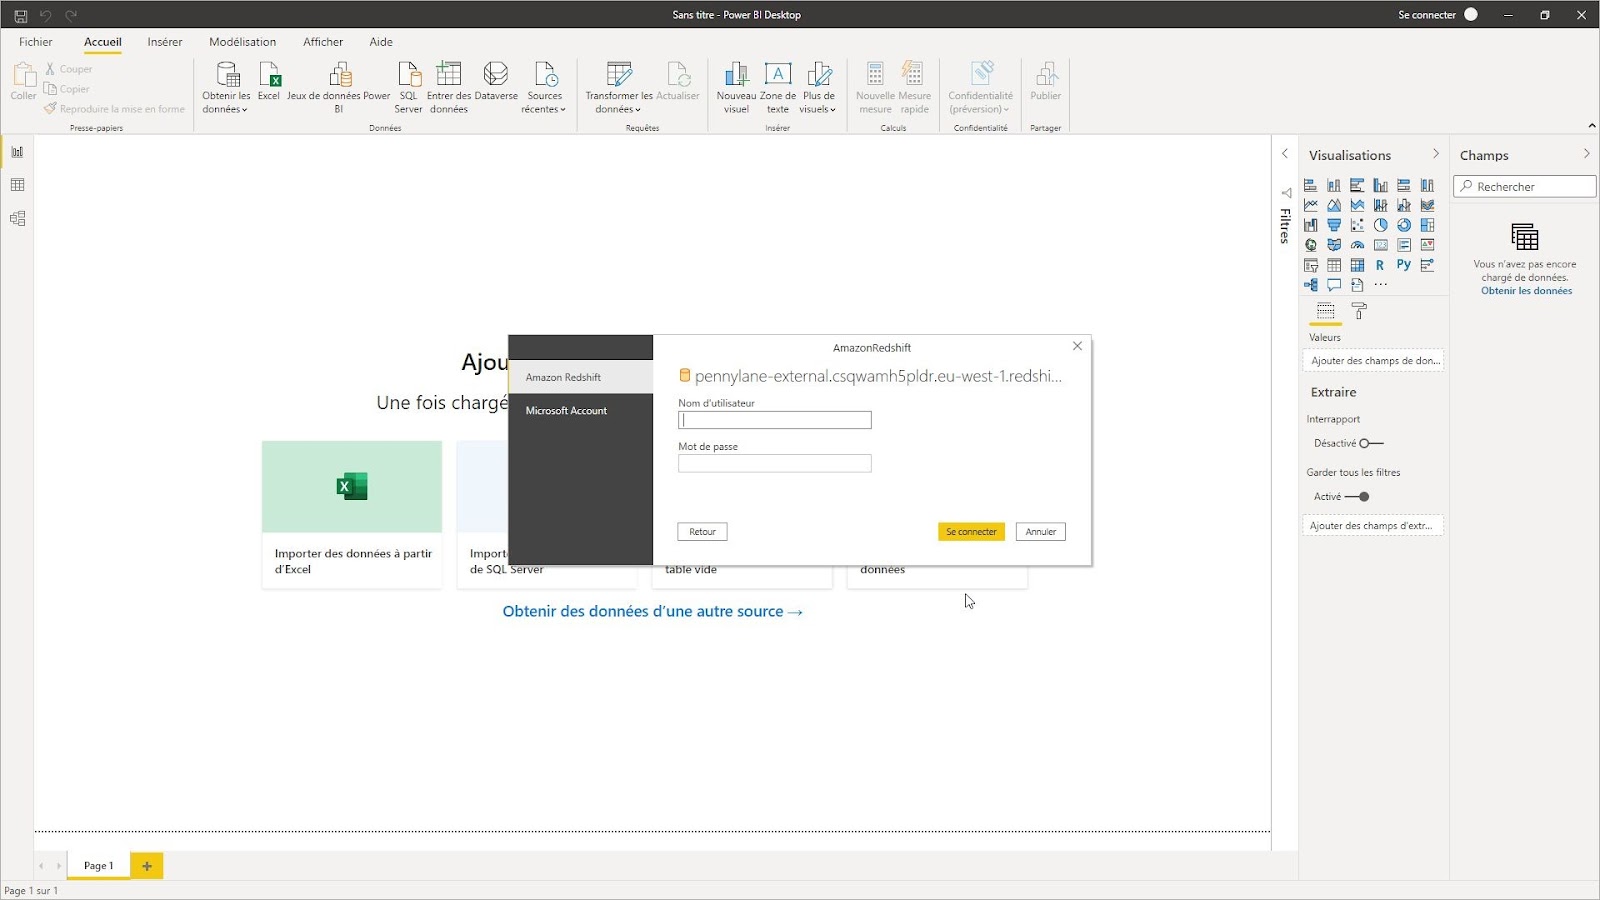This screenshot has width=1600, height=900.
Task: Click Obtenir des données d'une autre source
Action: [x=652, y=611]
